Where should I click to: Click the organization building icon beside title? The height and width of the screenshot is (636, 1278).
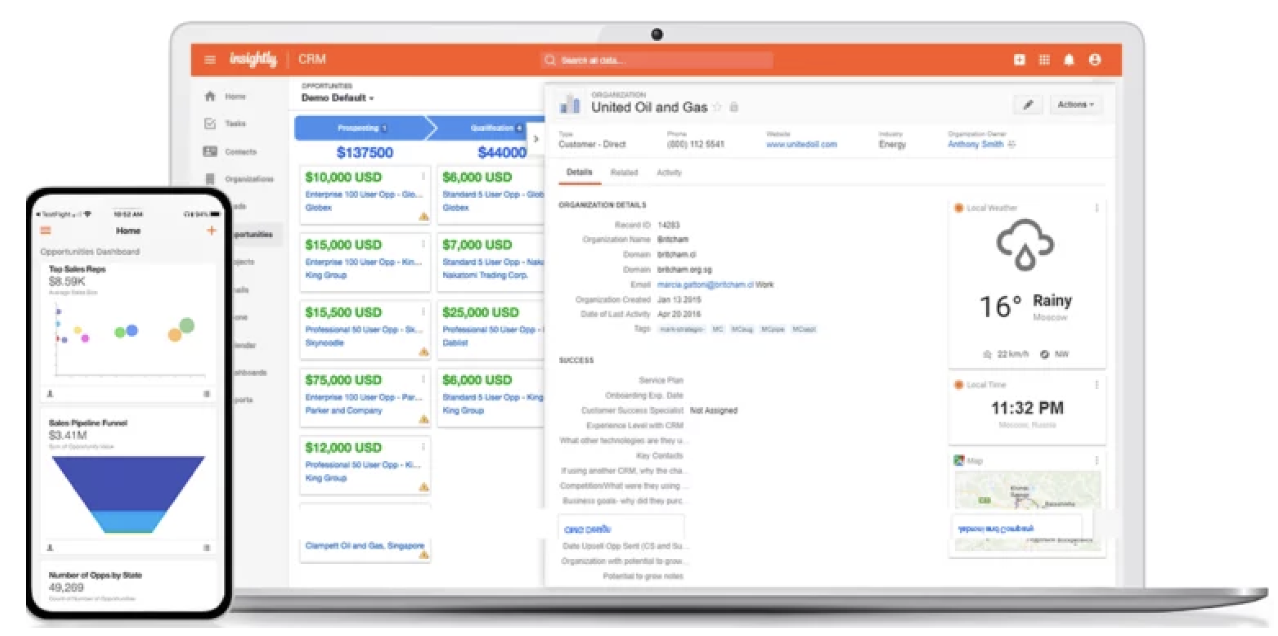coord(570,104)
